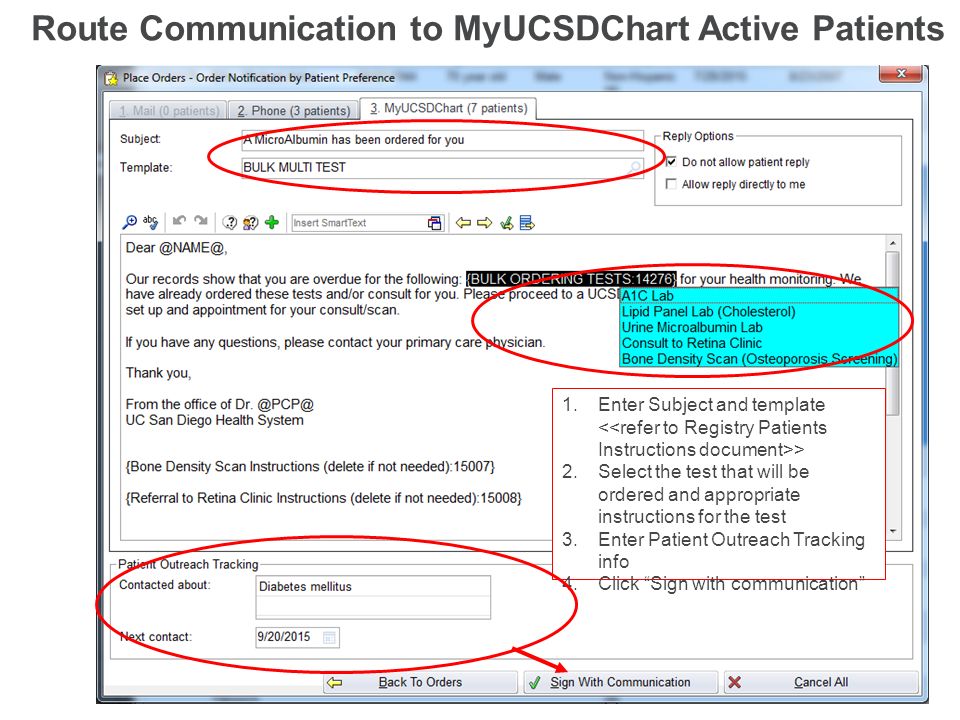Click the From the office of Dr. @PCP@ line

(x=220, y=405)
